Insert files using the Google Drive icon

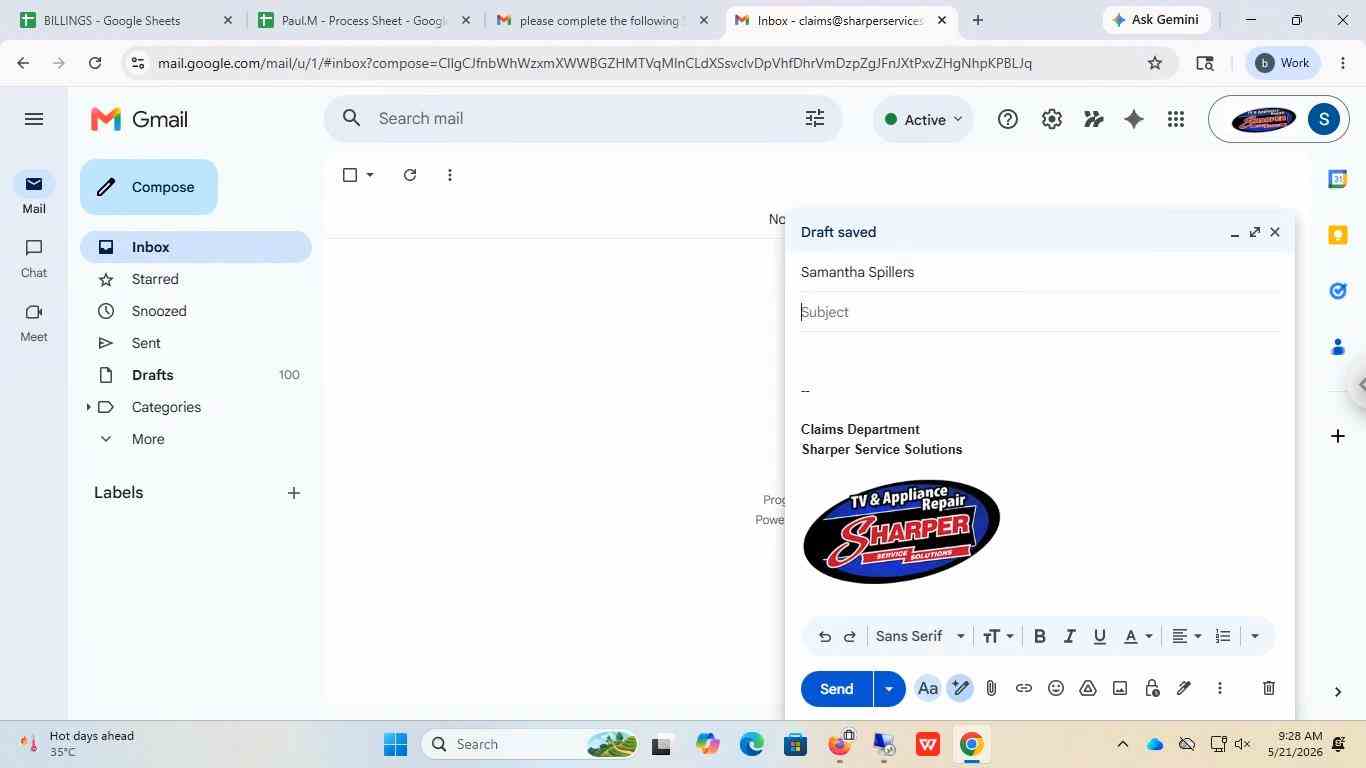(1088, 688)
